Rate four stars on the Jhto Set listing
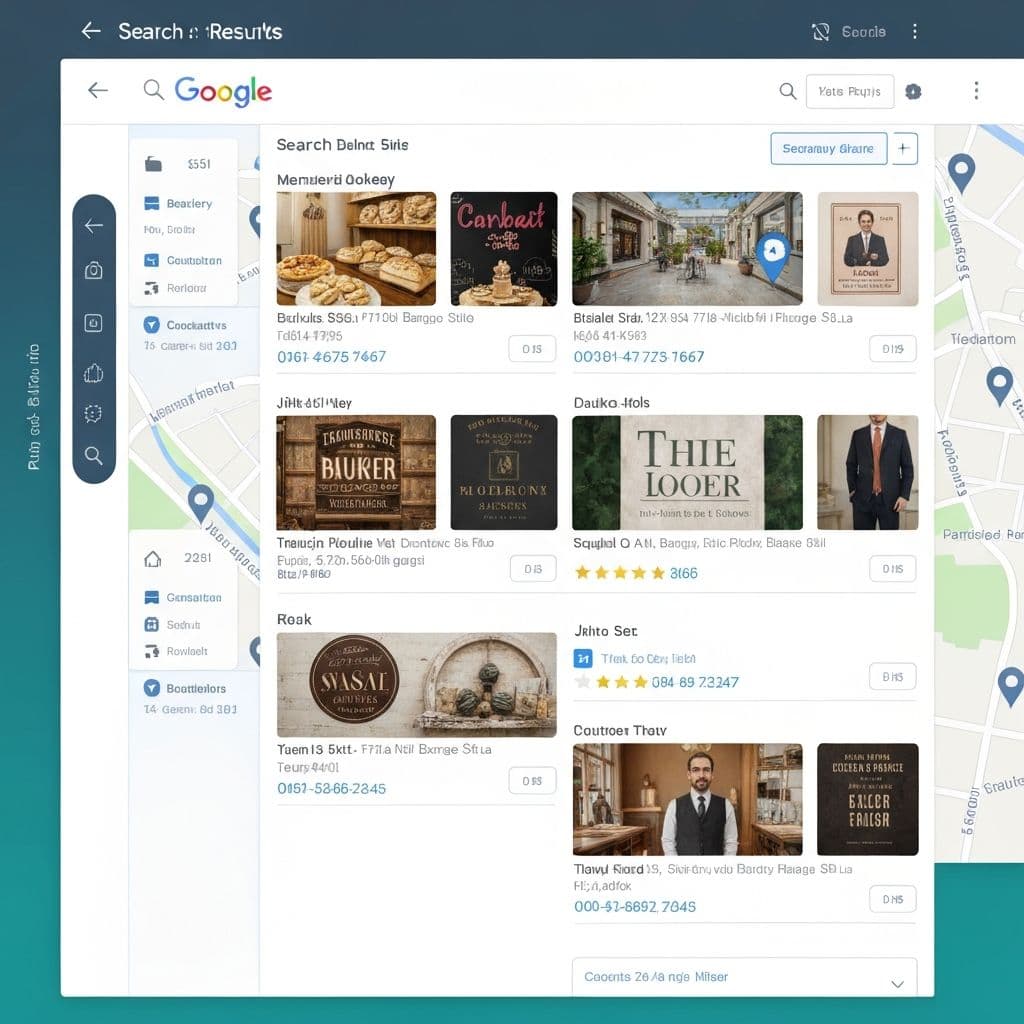Screen dimensions: 1024x1024 click(x=640, y=682)
